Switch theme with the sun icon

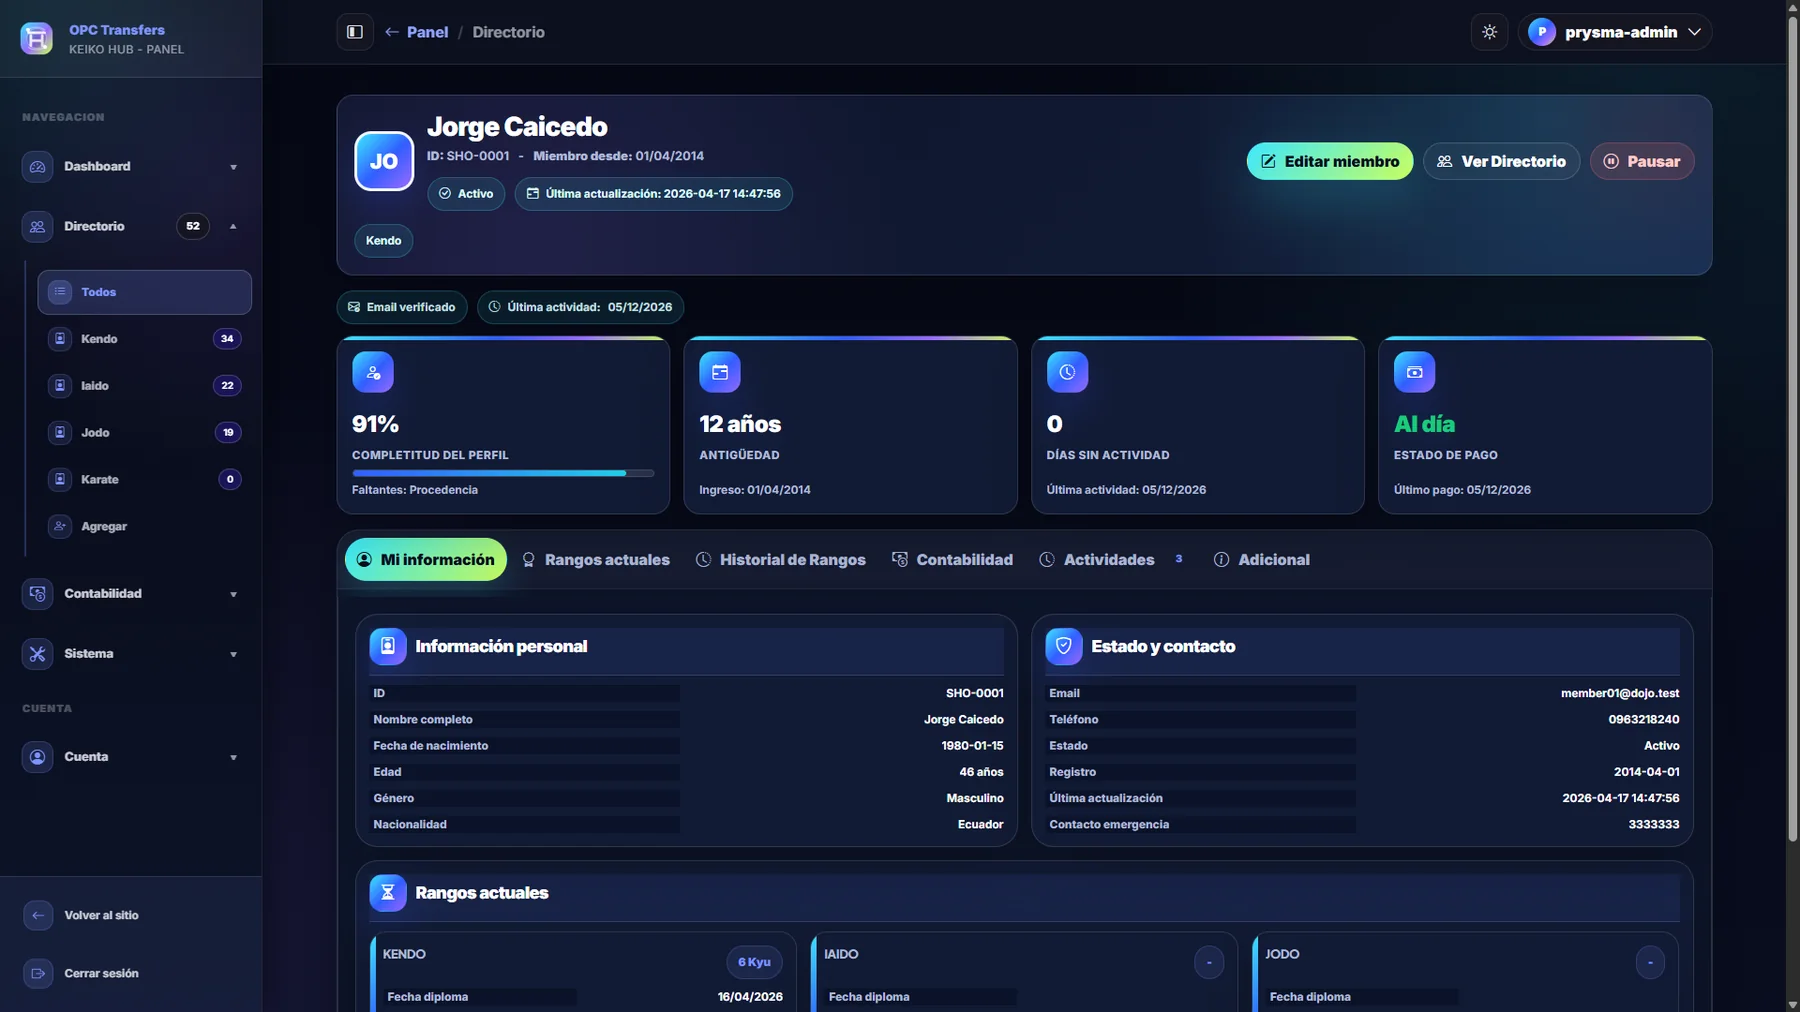1489,32
